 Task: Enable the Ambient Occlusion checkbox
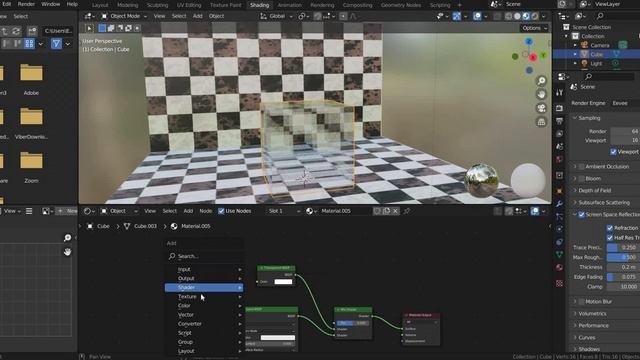(581, 167)
